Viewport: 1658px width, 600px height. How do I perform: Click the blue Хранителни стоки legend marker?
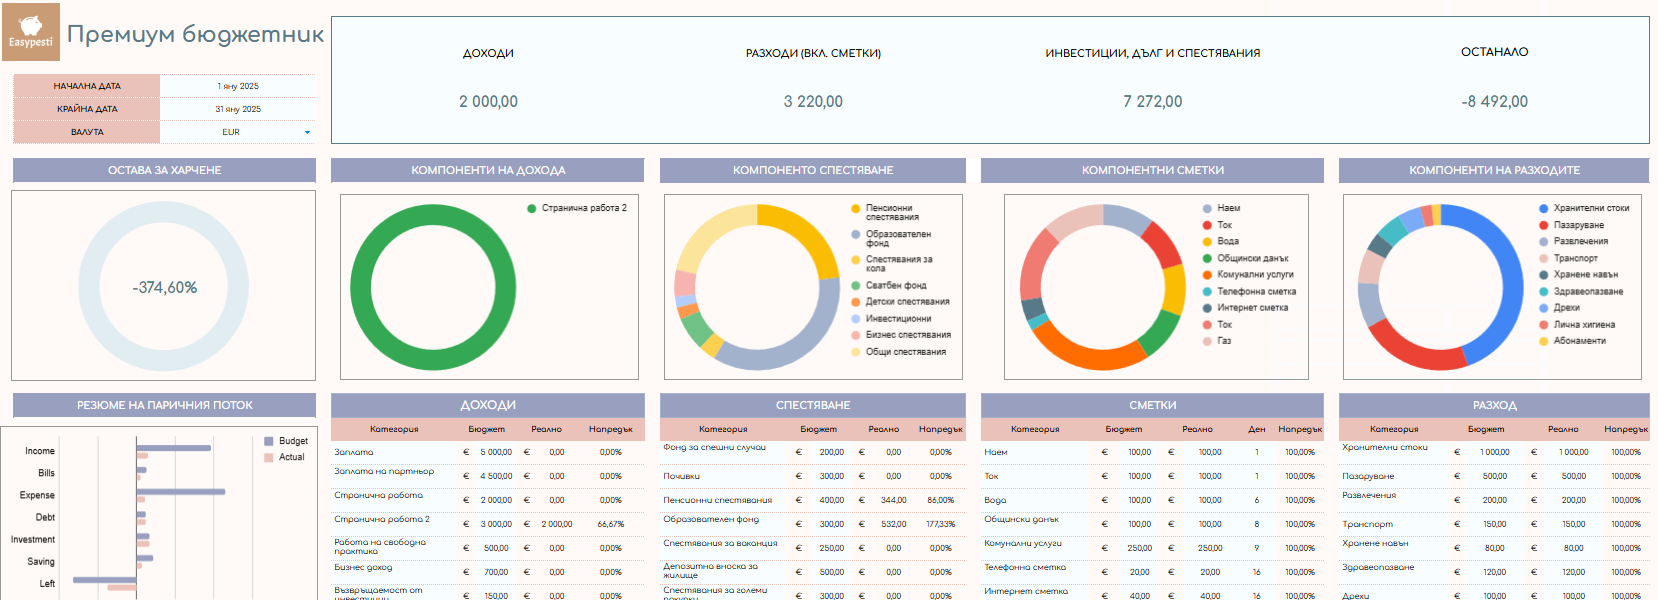pyautogui.click(x=1544, y=208)
